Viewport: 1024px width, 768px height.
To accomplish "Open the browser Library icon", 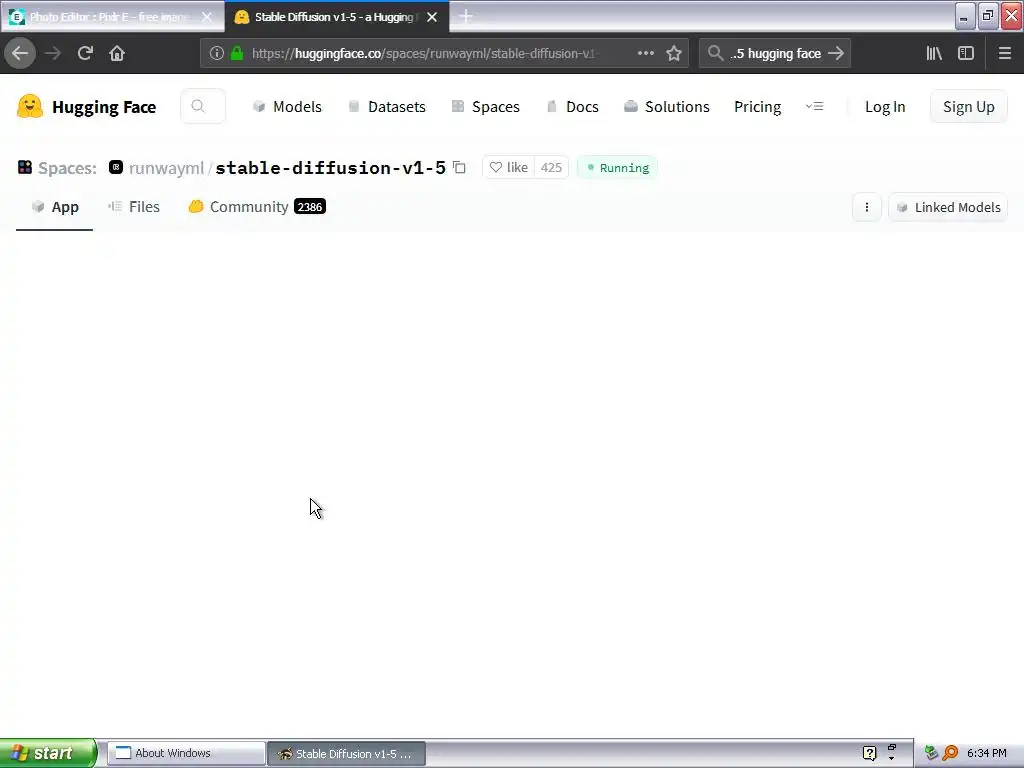I will click(934, 54).
